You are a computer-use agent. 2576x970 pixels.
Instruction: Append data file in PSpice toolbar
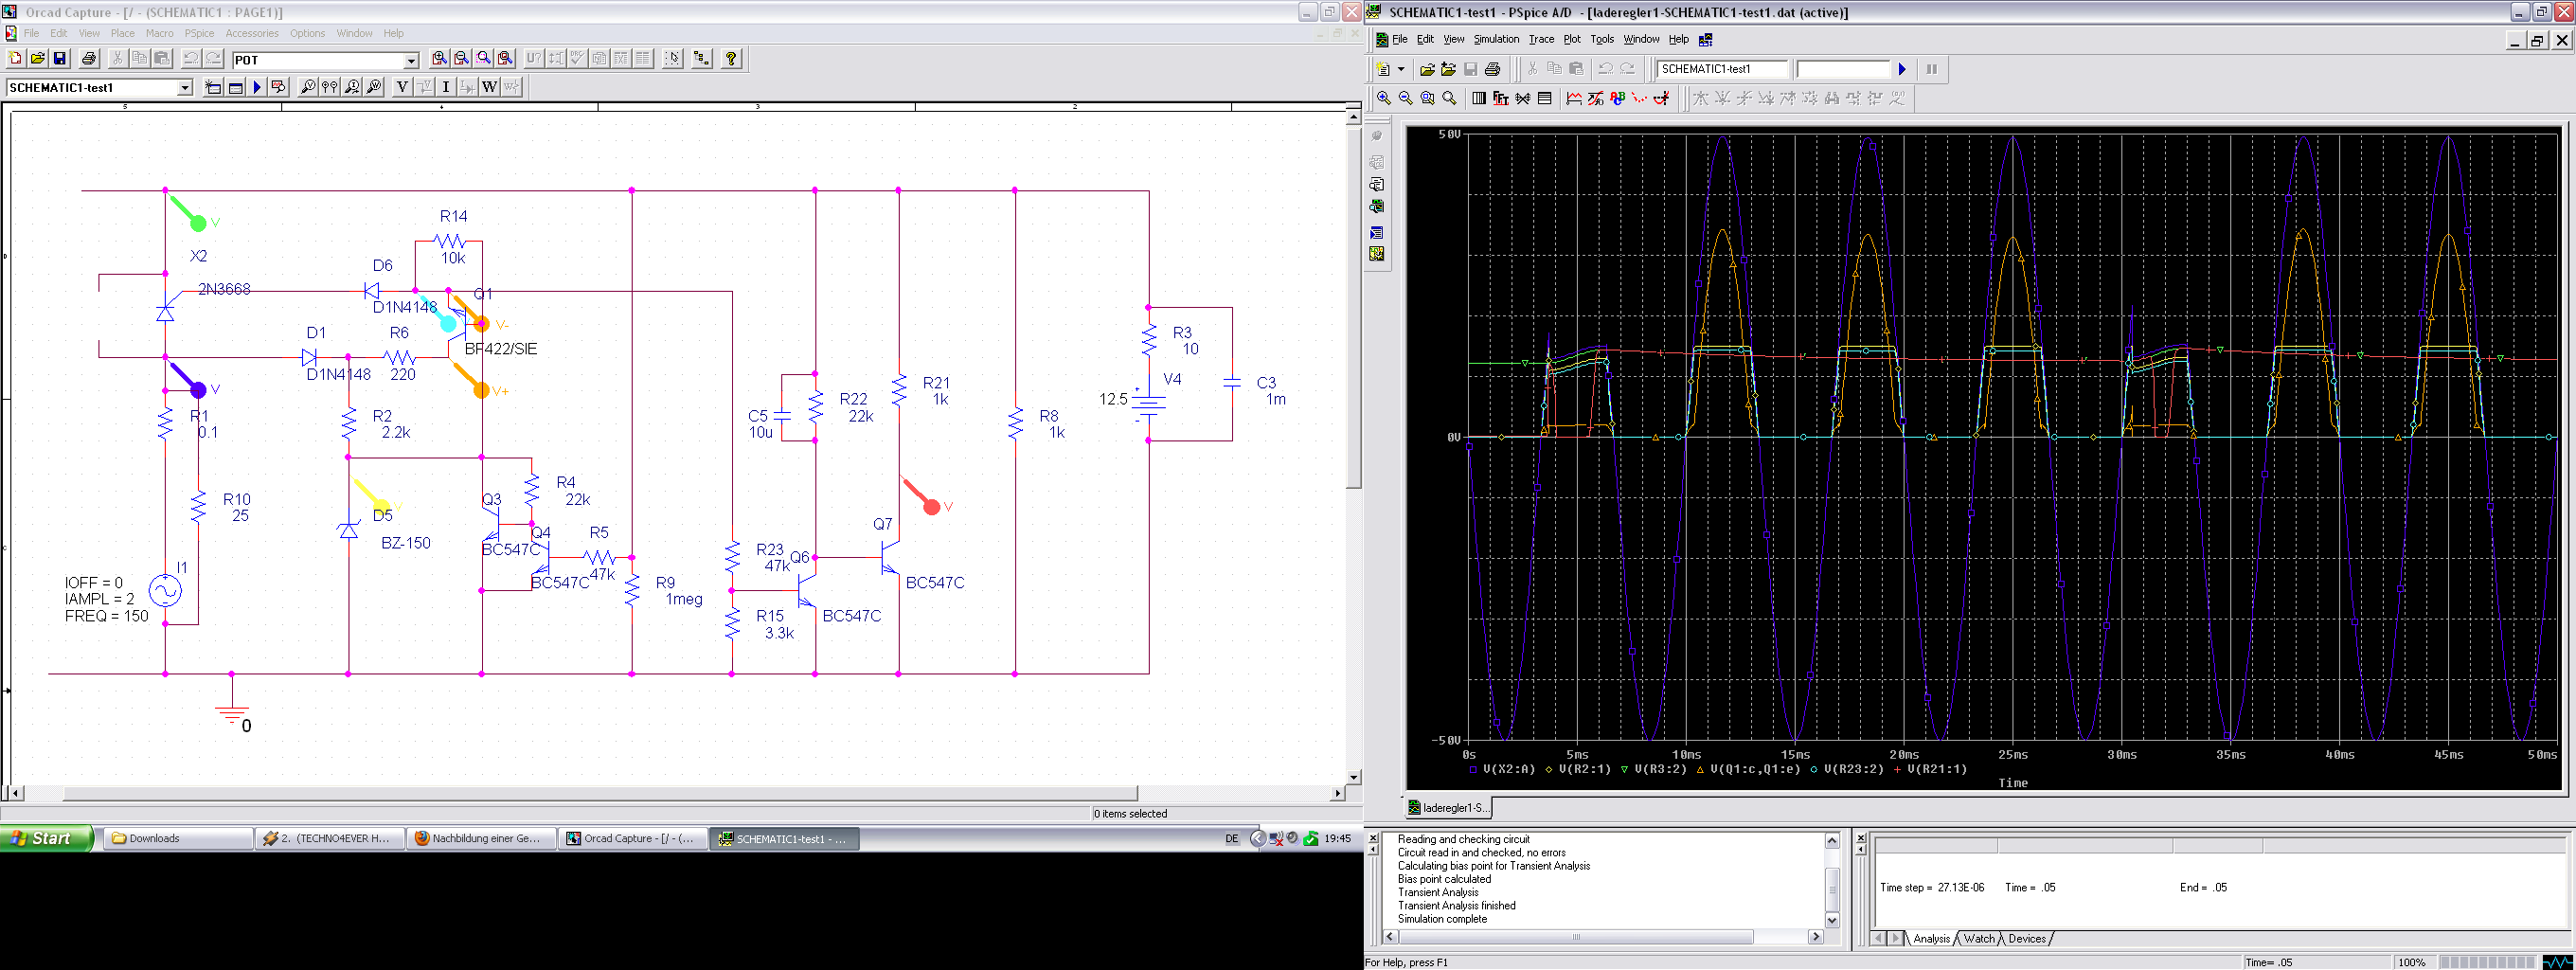1449,69
